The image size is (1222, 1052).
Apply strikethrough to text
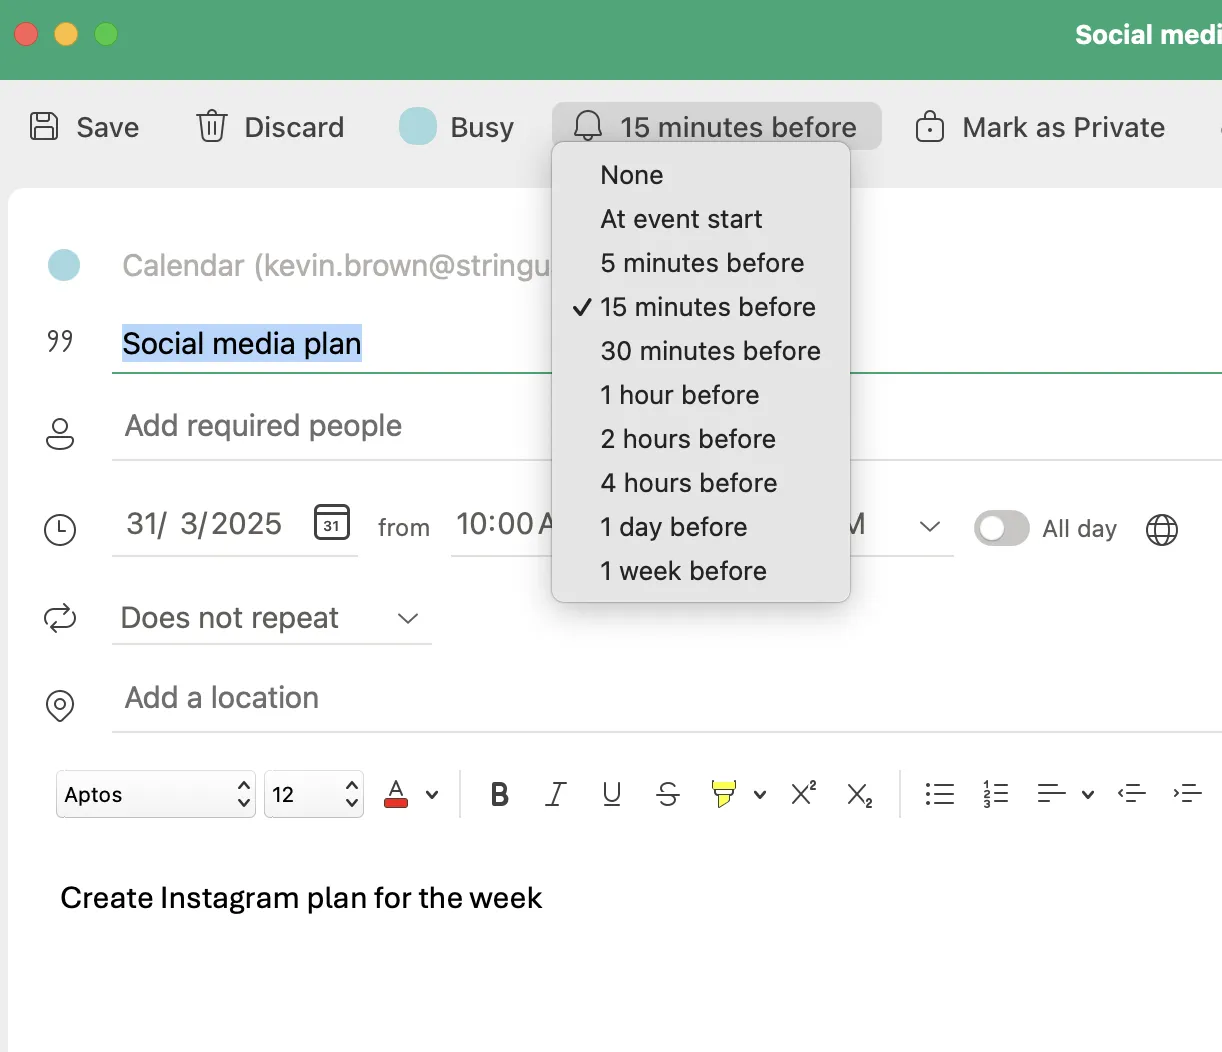pyautogui.click(x=668, y=795)
